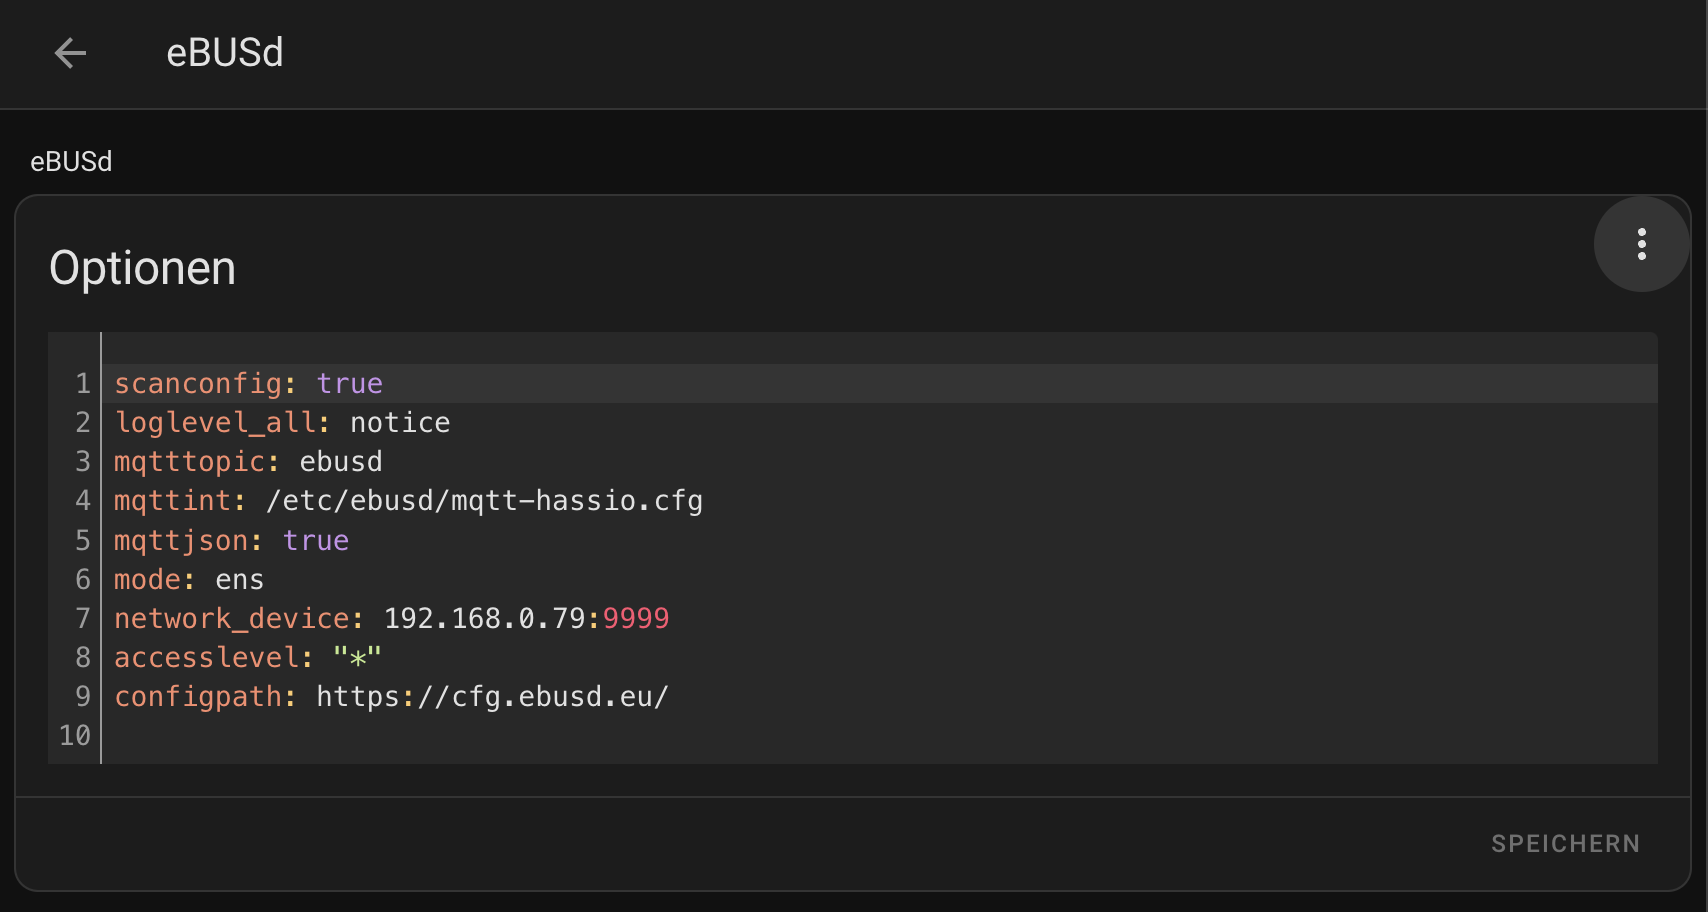Click the loglevel_all notice value
This screenshot has width=1708, height=912.
[x=400, y=423]
